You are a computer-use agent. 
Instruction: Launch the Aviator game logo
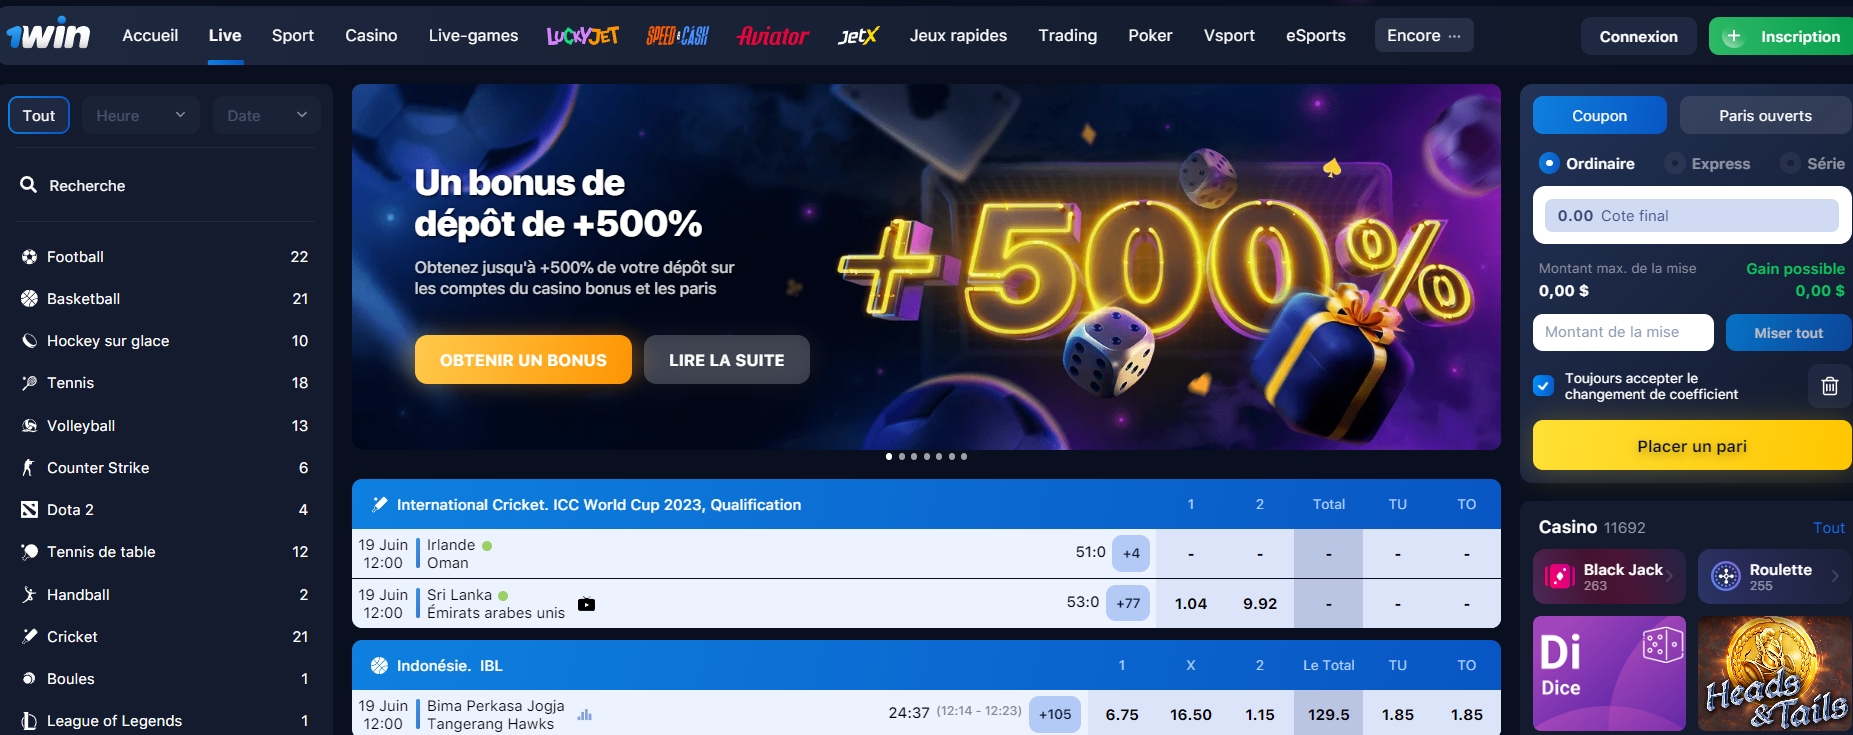(773, 36)
